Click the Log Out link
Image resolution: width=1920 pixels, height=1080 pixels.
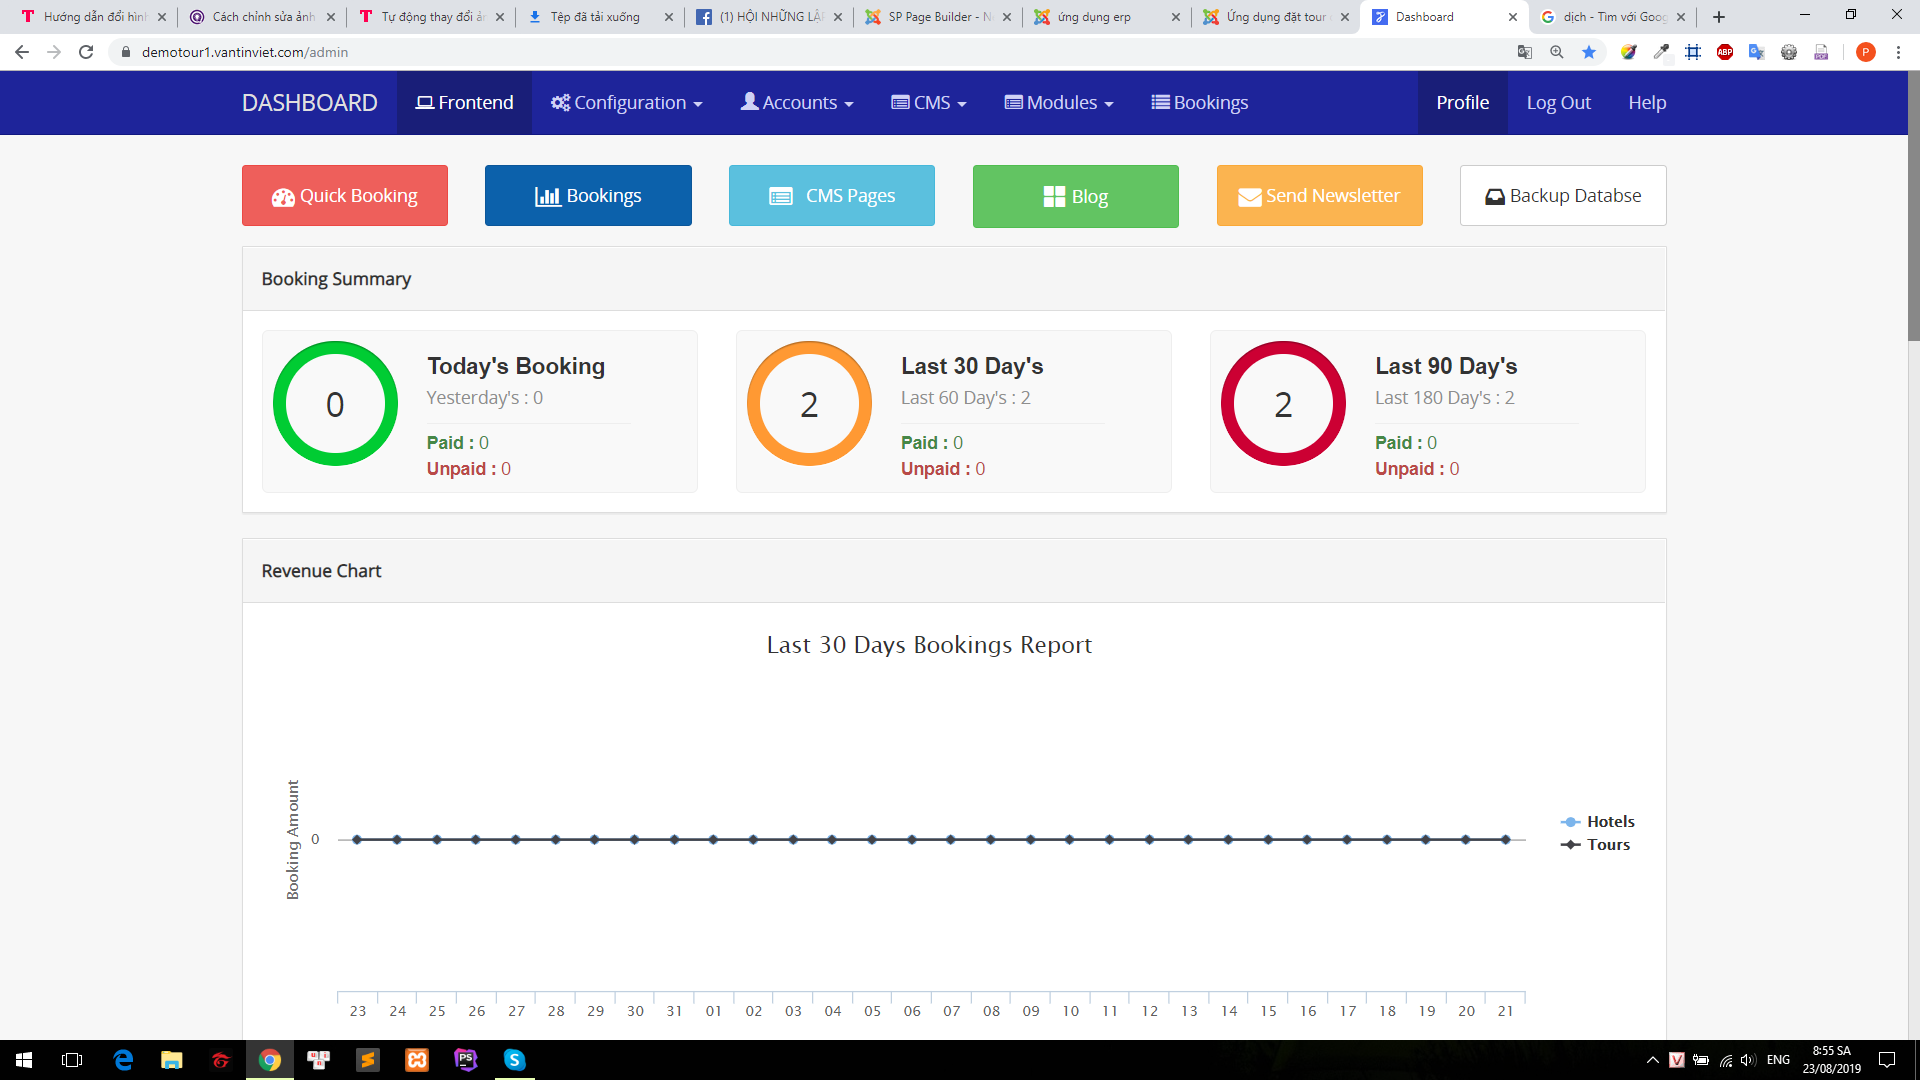click(1558, 103)
